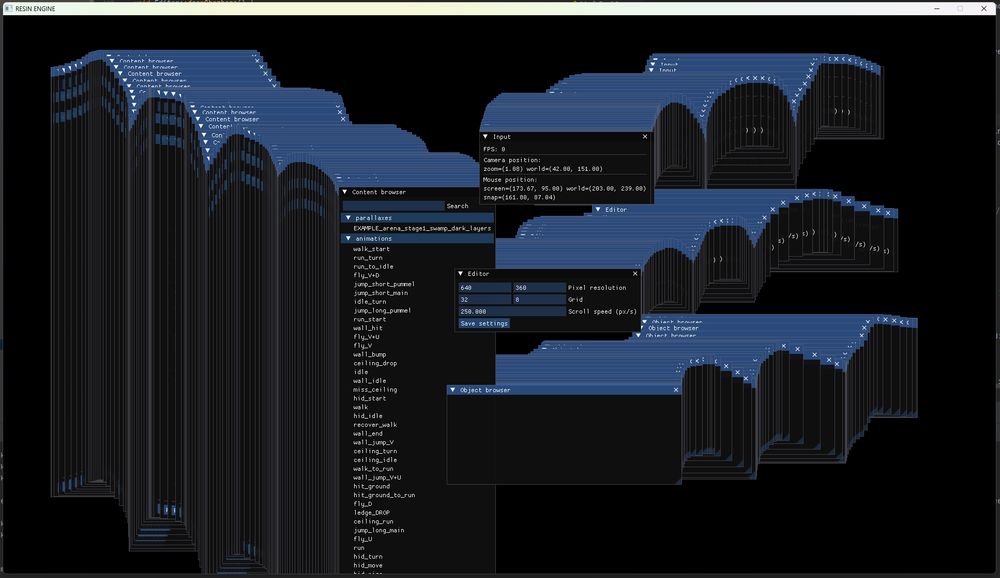Select the "recover_walk" animation
1000x578 pixels.
pos(375,425)
